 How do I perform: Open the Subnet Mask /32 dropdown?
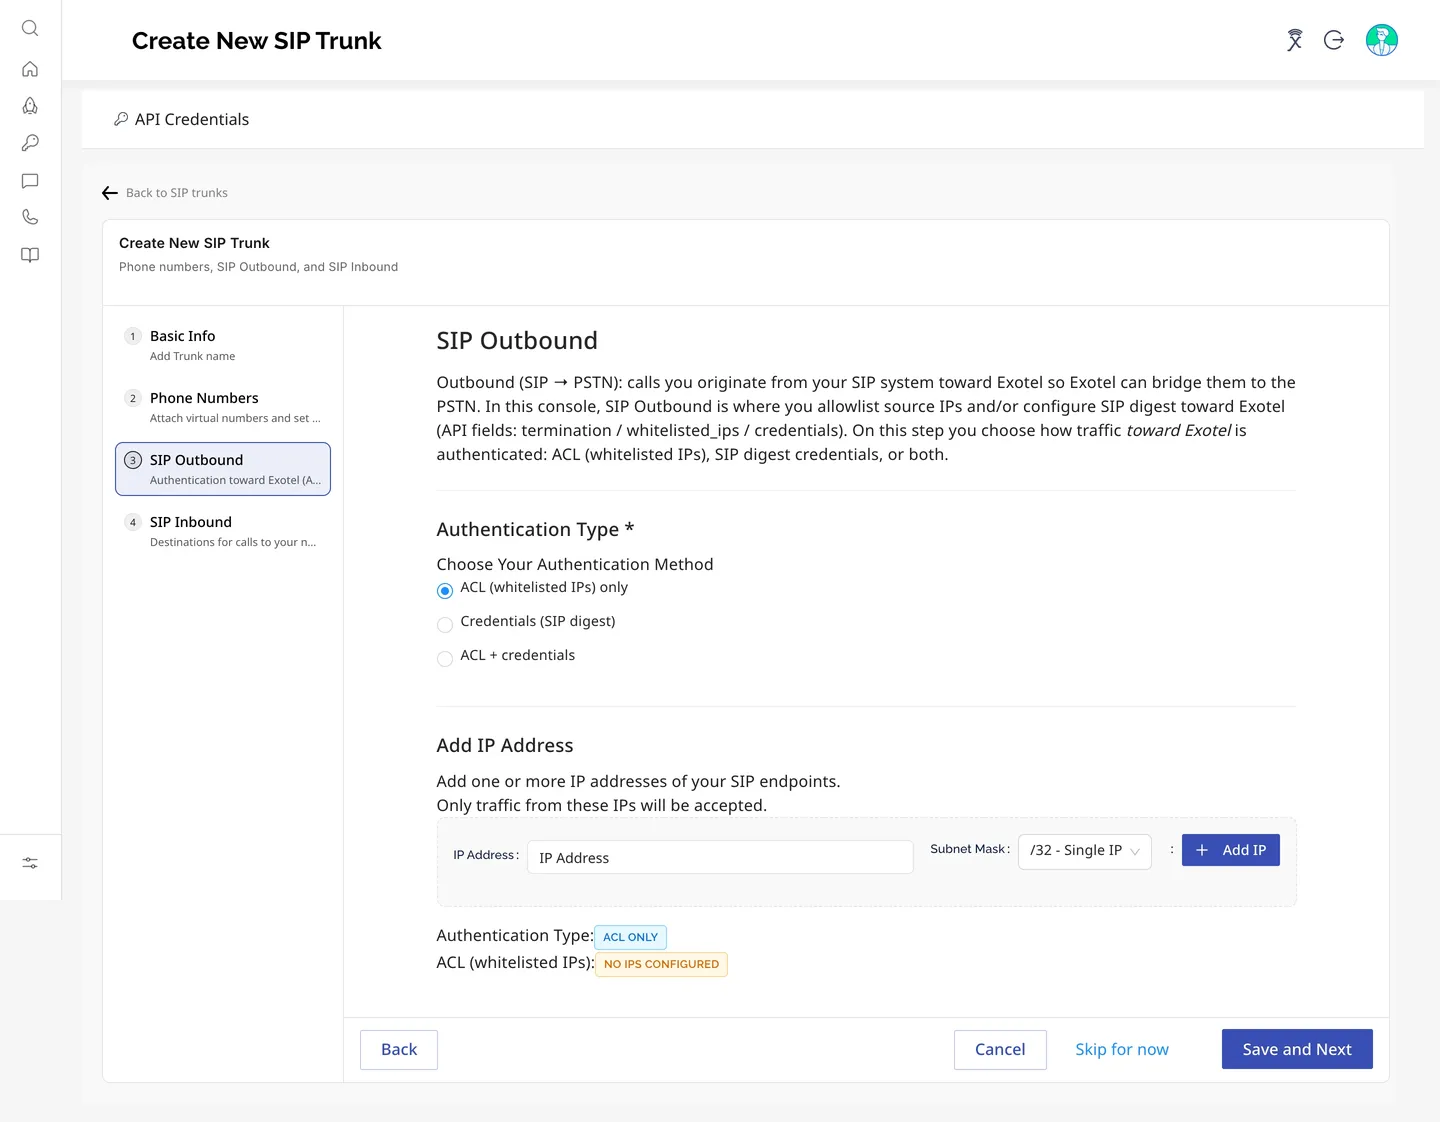pos(1085,851)
